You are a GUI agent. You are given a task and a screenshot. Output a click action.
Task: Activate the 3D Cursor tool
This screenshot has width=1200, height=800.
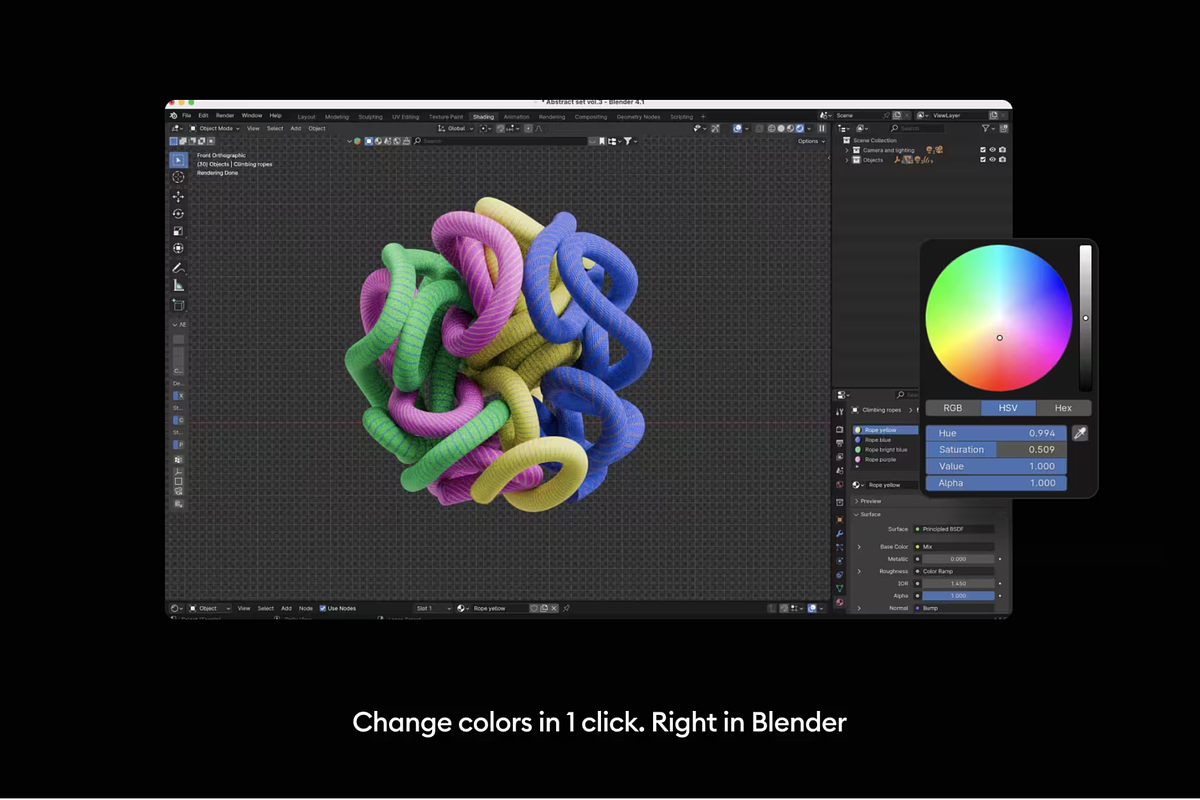click(x=179, y=177)
